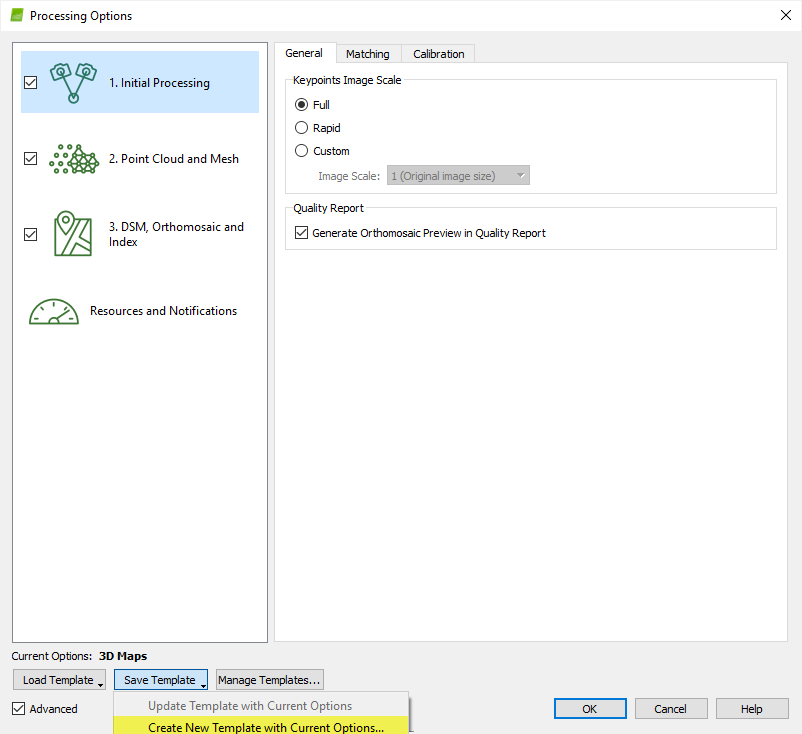Image resolution: width=802 pixels, height=734 pixels.
Task: Disable Generate Orthomosaic Preview in Quality Report
Action: pyautogui.click(x=302, y=233)
